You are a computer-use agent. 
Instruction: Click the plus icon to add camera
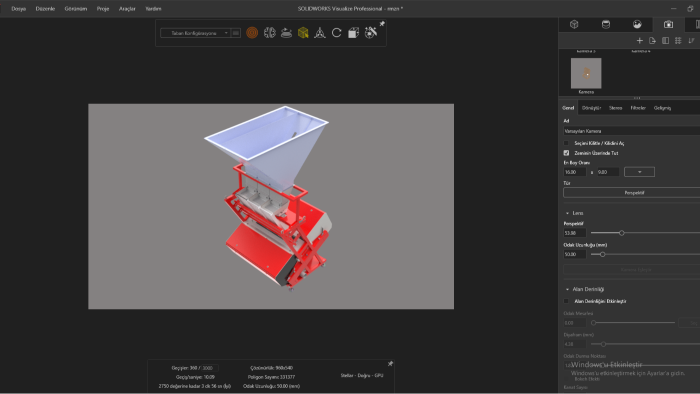coord(639,41)
